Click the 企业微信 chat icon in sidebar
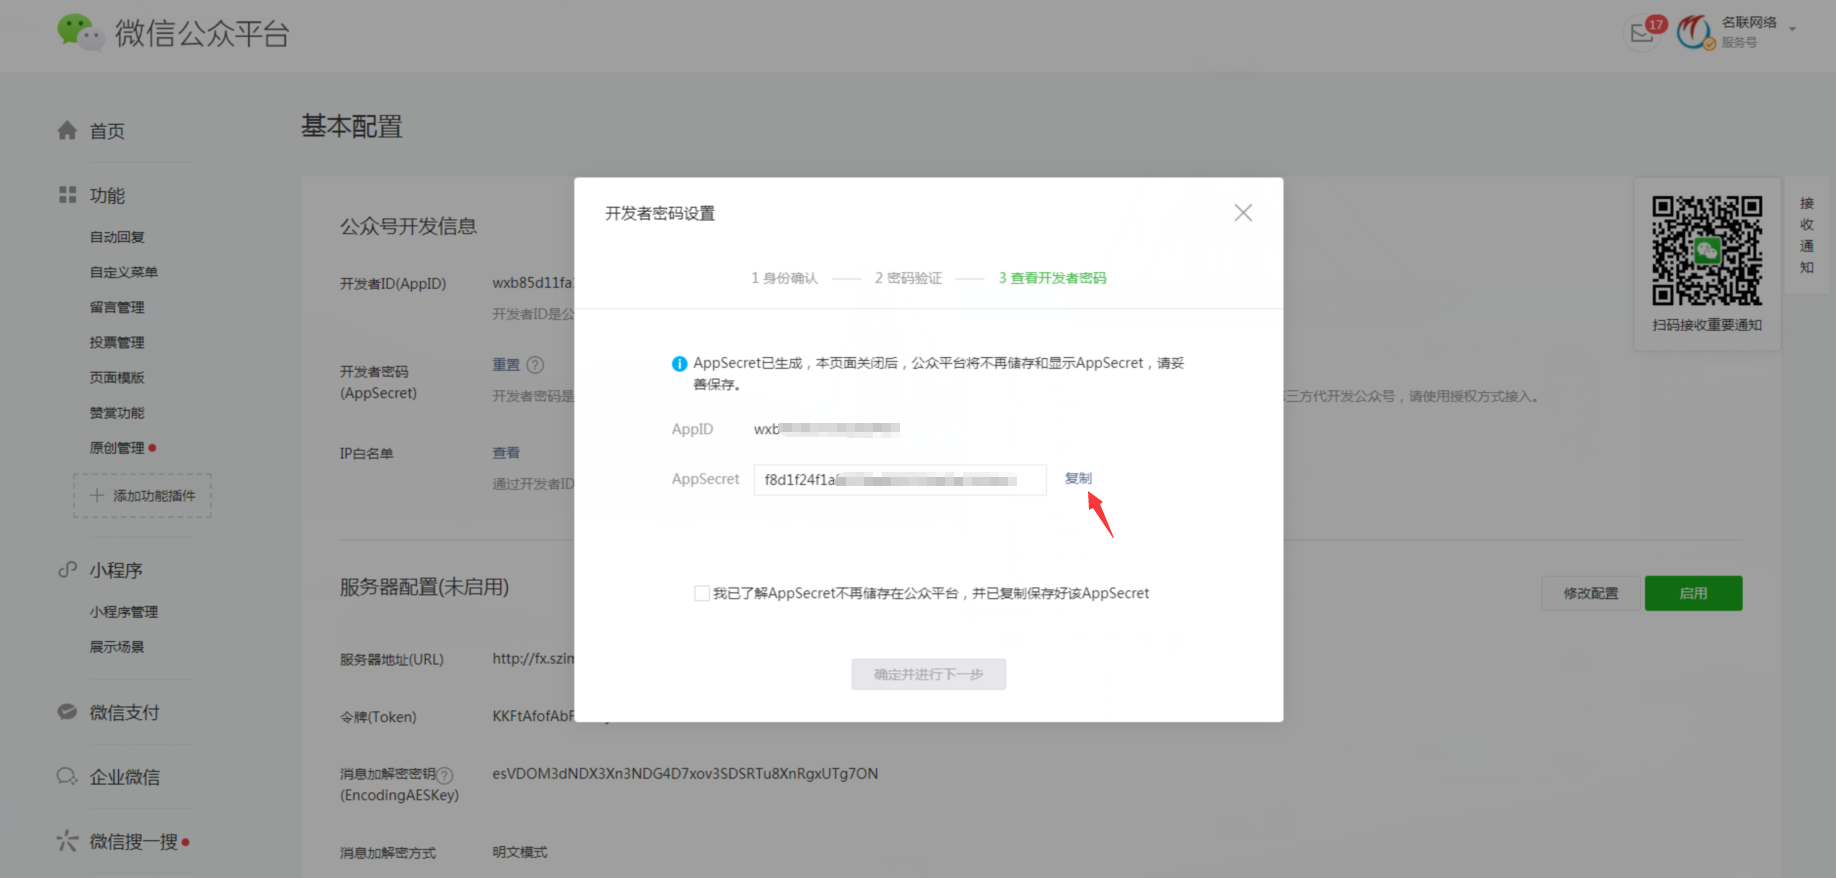The image size is (1836, 878). [67, 776]
